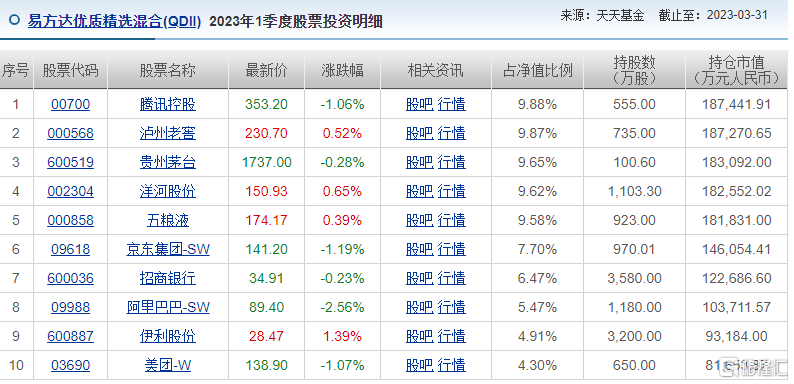Image resolution: width=794 pixels, height=384 pixels.
Task: Open 贵州茅台 stock name link
Action: pyautogui.click(x=168, y=162)
